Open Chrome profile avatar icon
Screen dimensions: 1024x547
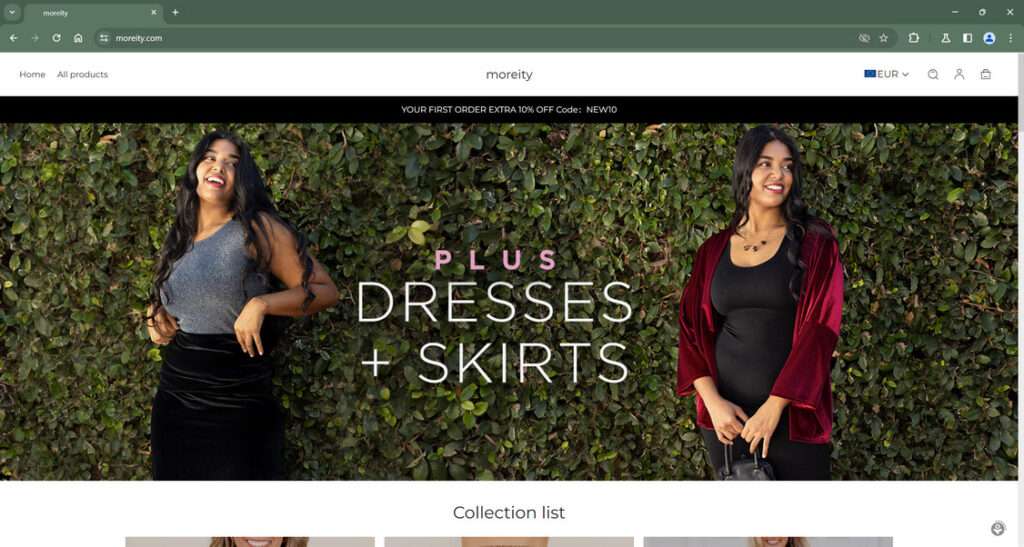[989, 38]
